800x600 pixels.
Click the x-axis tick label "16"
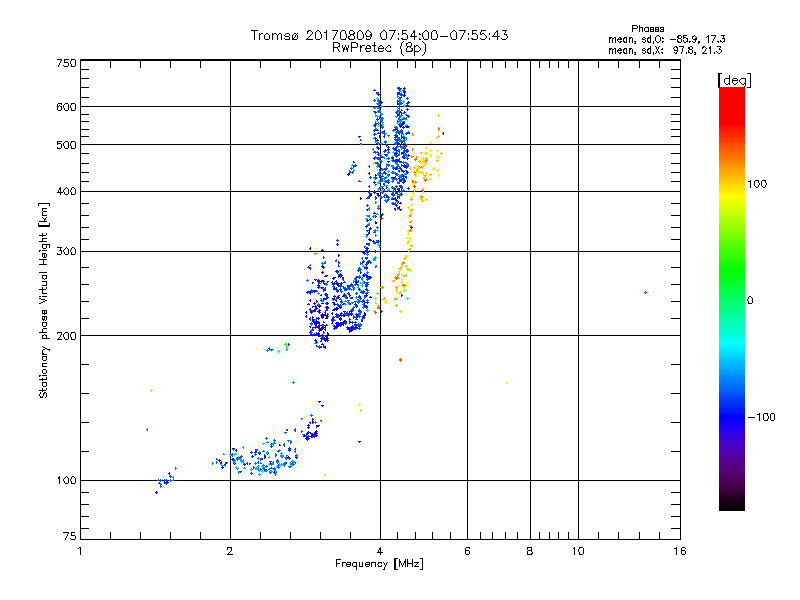tap(680, 551)
